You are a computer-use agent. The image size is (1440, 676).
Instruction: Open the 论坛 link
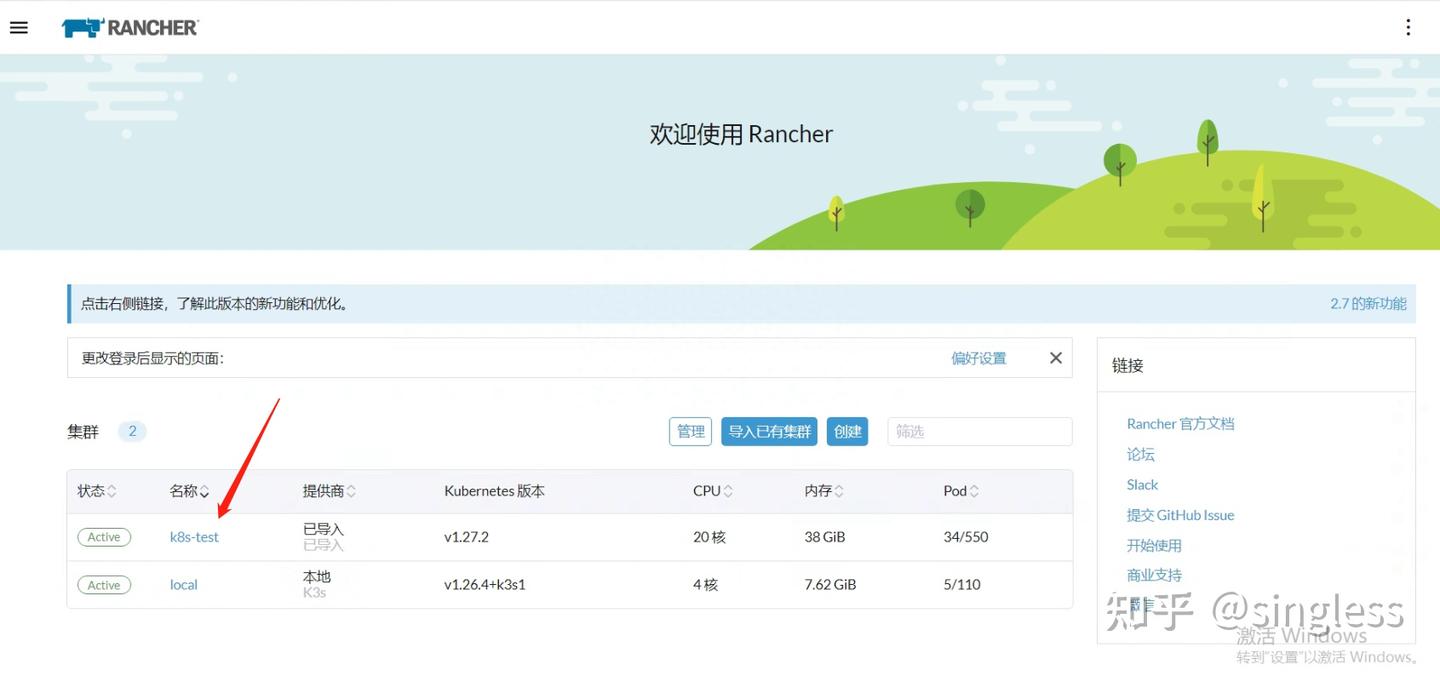pos(1141,454)
